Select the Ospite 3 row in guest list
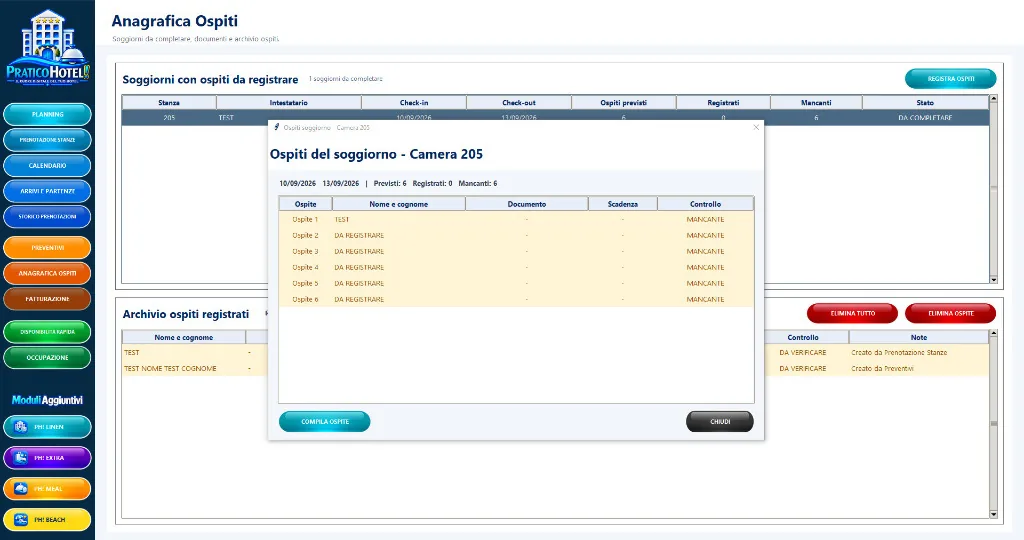Screen dimensions: 1024x540 pyautogui.click(x=516, y=251)
